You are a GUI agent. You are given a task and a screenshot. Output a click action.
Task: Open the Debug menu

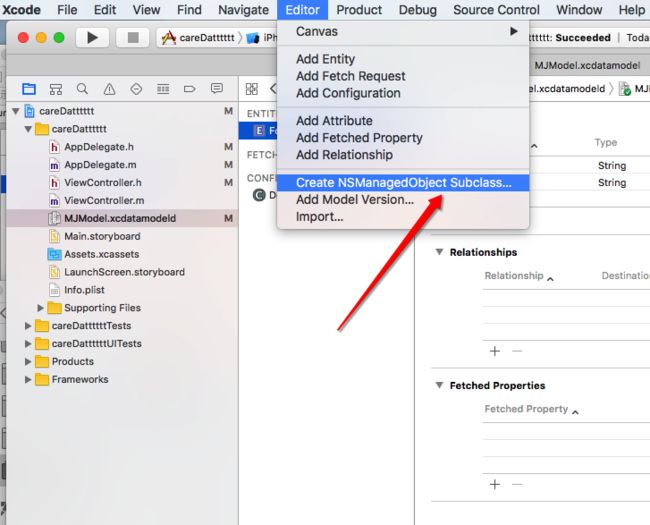pos(418,10)
